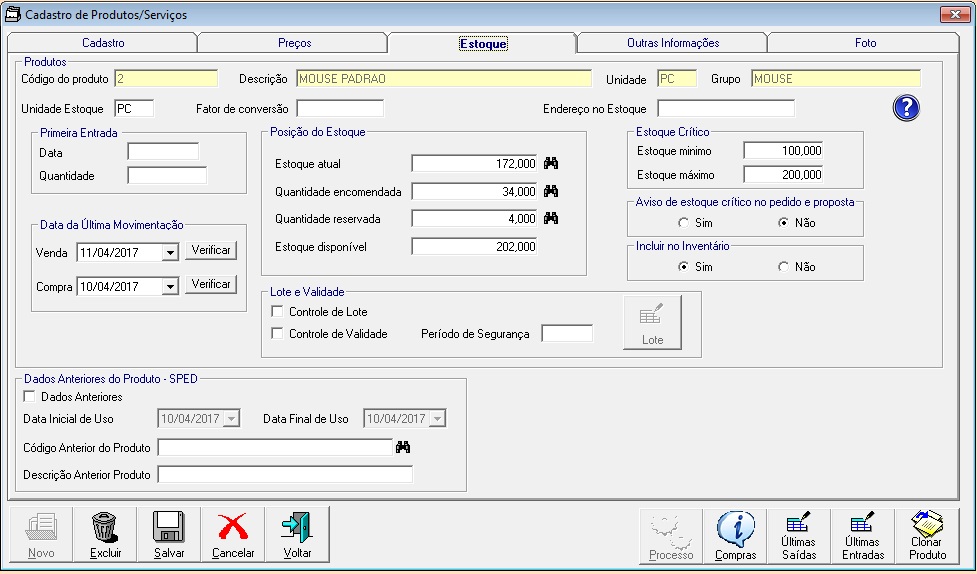Image resolution: width=977 pixels, height=574 pixels.
Task: Delete the product with the Excluir trash button
Action: point(105,535)
